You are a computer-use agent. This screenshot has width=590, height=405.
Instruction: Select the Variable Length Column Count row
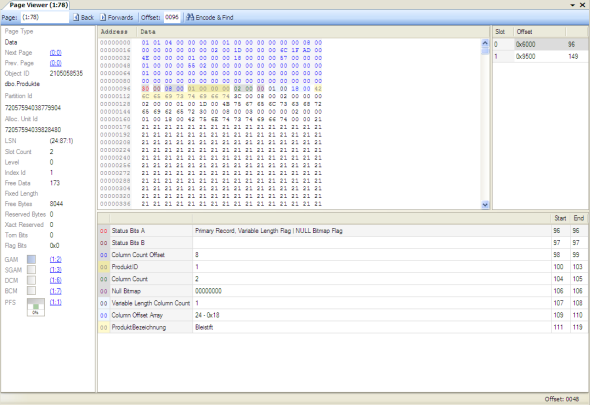pyautogui.click(x=343, y=303)
